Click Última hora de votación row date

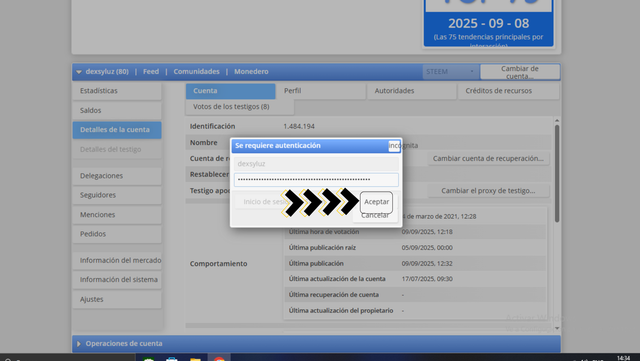coord(427,232)
